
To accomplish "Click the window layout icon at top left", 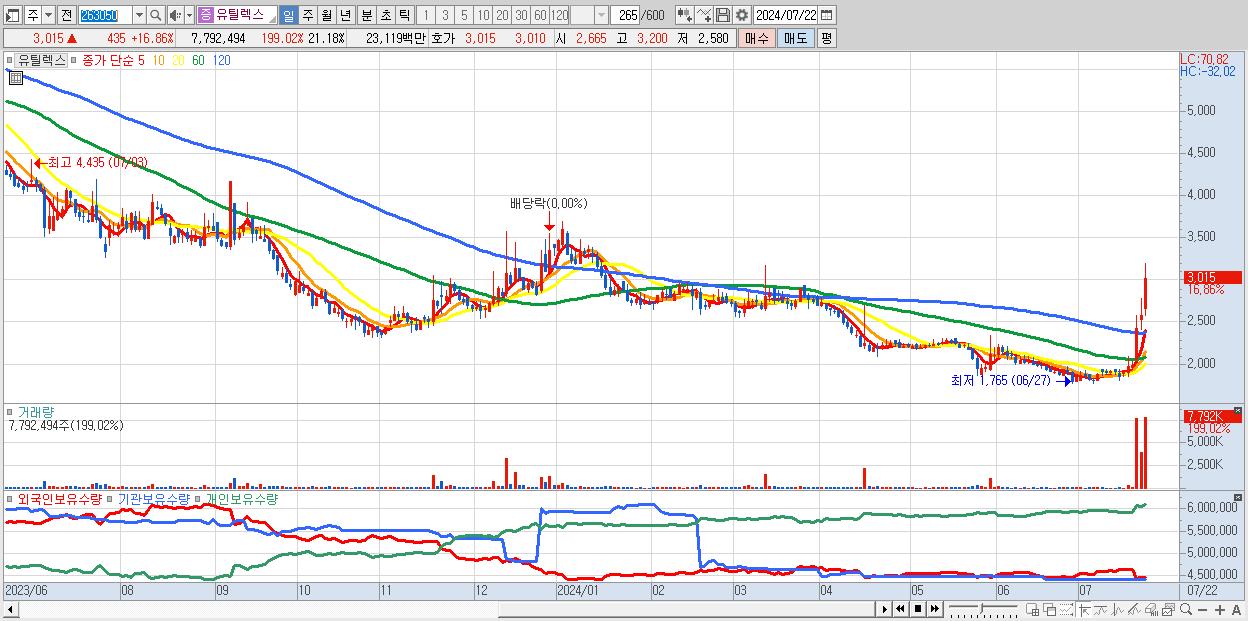I will (x=12, y=15).
